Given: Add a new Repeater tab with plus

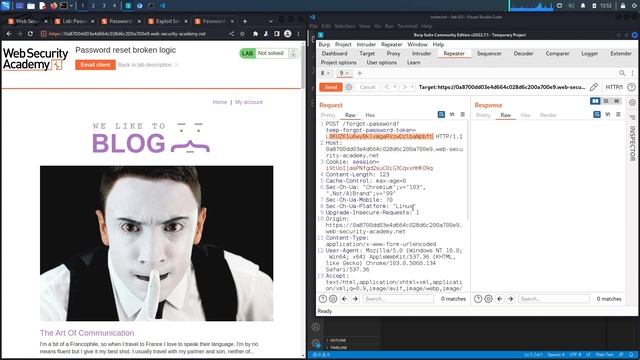Looking at the screenshot, I should pyautogui.click(x=360, y=73).
